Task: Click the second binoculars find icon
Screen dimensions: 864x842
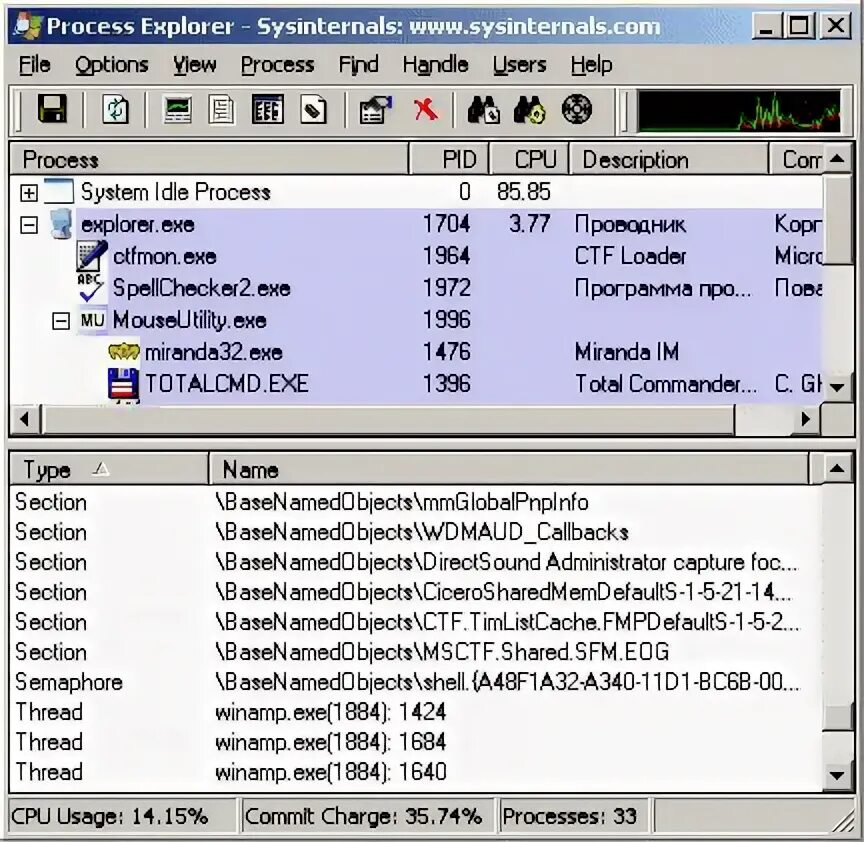Action: [x=530, y=109]
